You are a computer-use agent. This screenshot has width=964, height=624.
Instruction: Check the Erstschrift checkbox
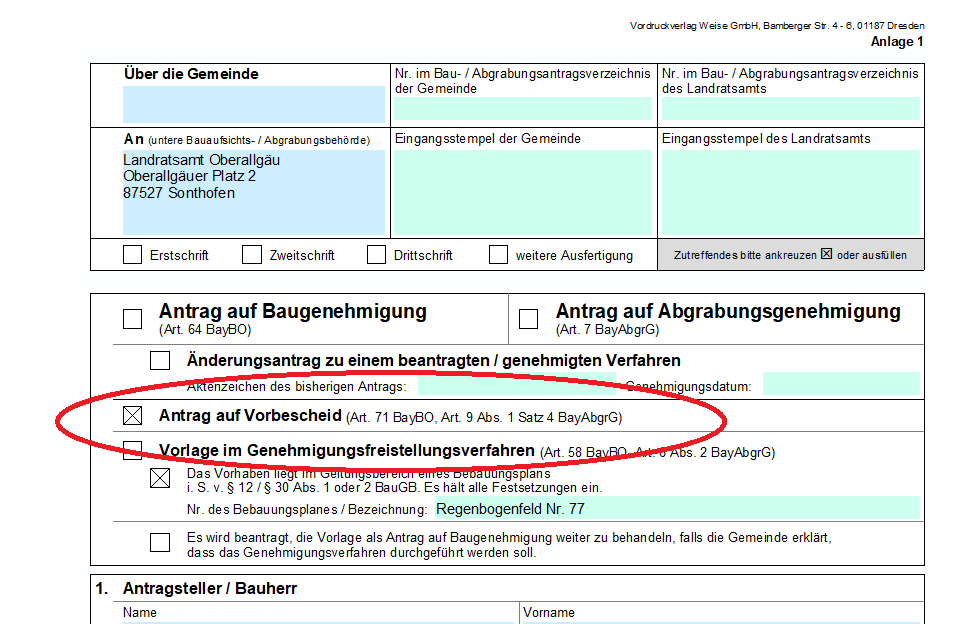pyautogui.click(x=131, y=254)
